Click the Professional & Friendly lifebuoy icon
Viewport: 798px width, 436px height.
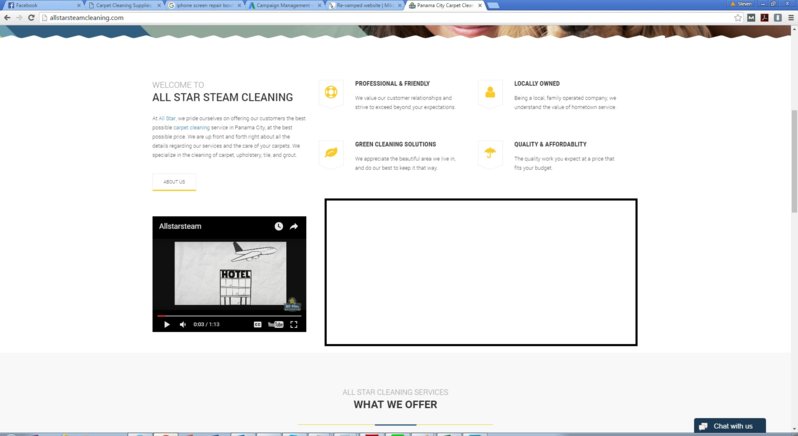[x=331, y=93]
